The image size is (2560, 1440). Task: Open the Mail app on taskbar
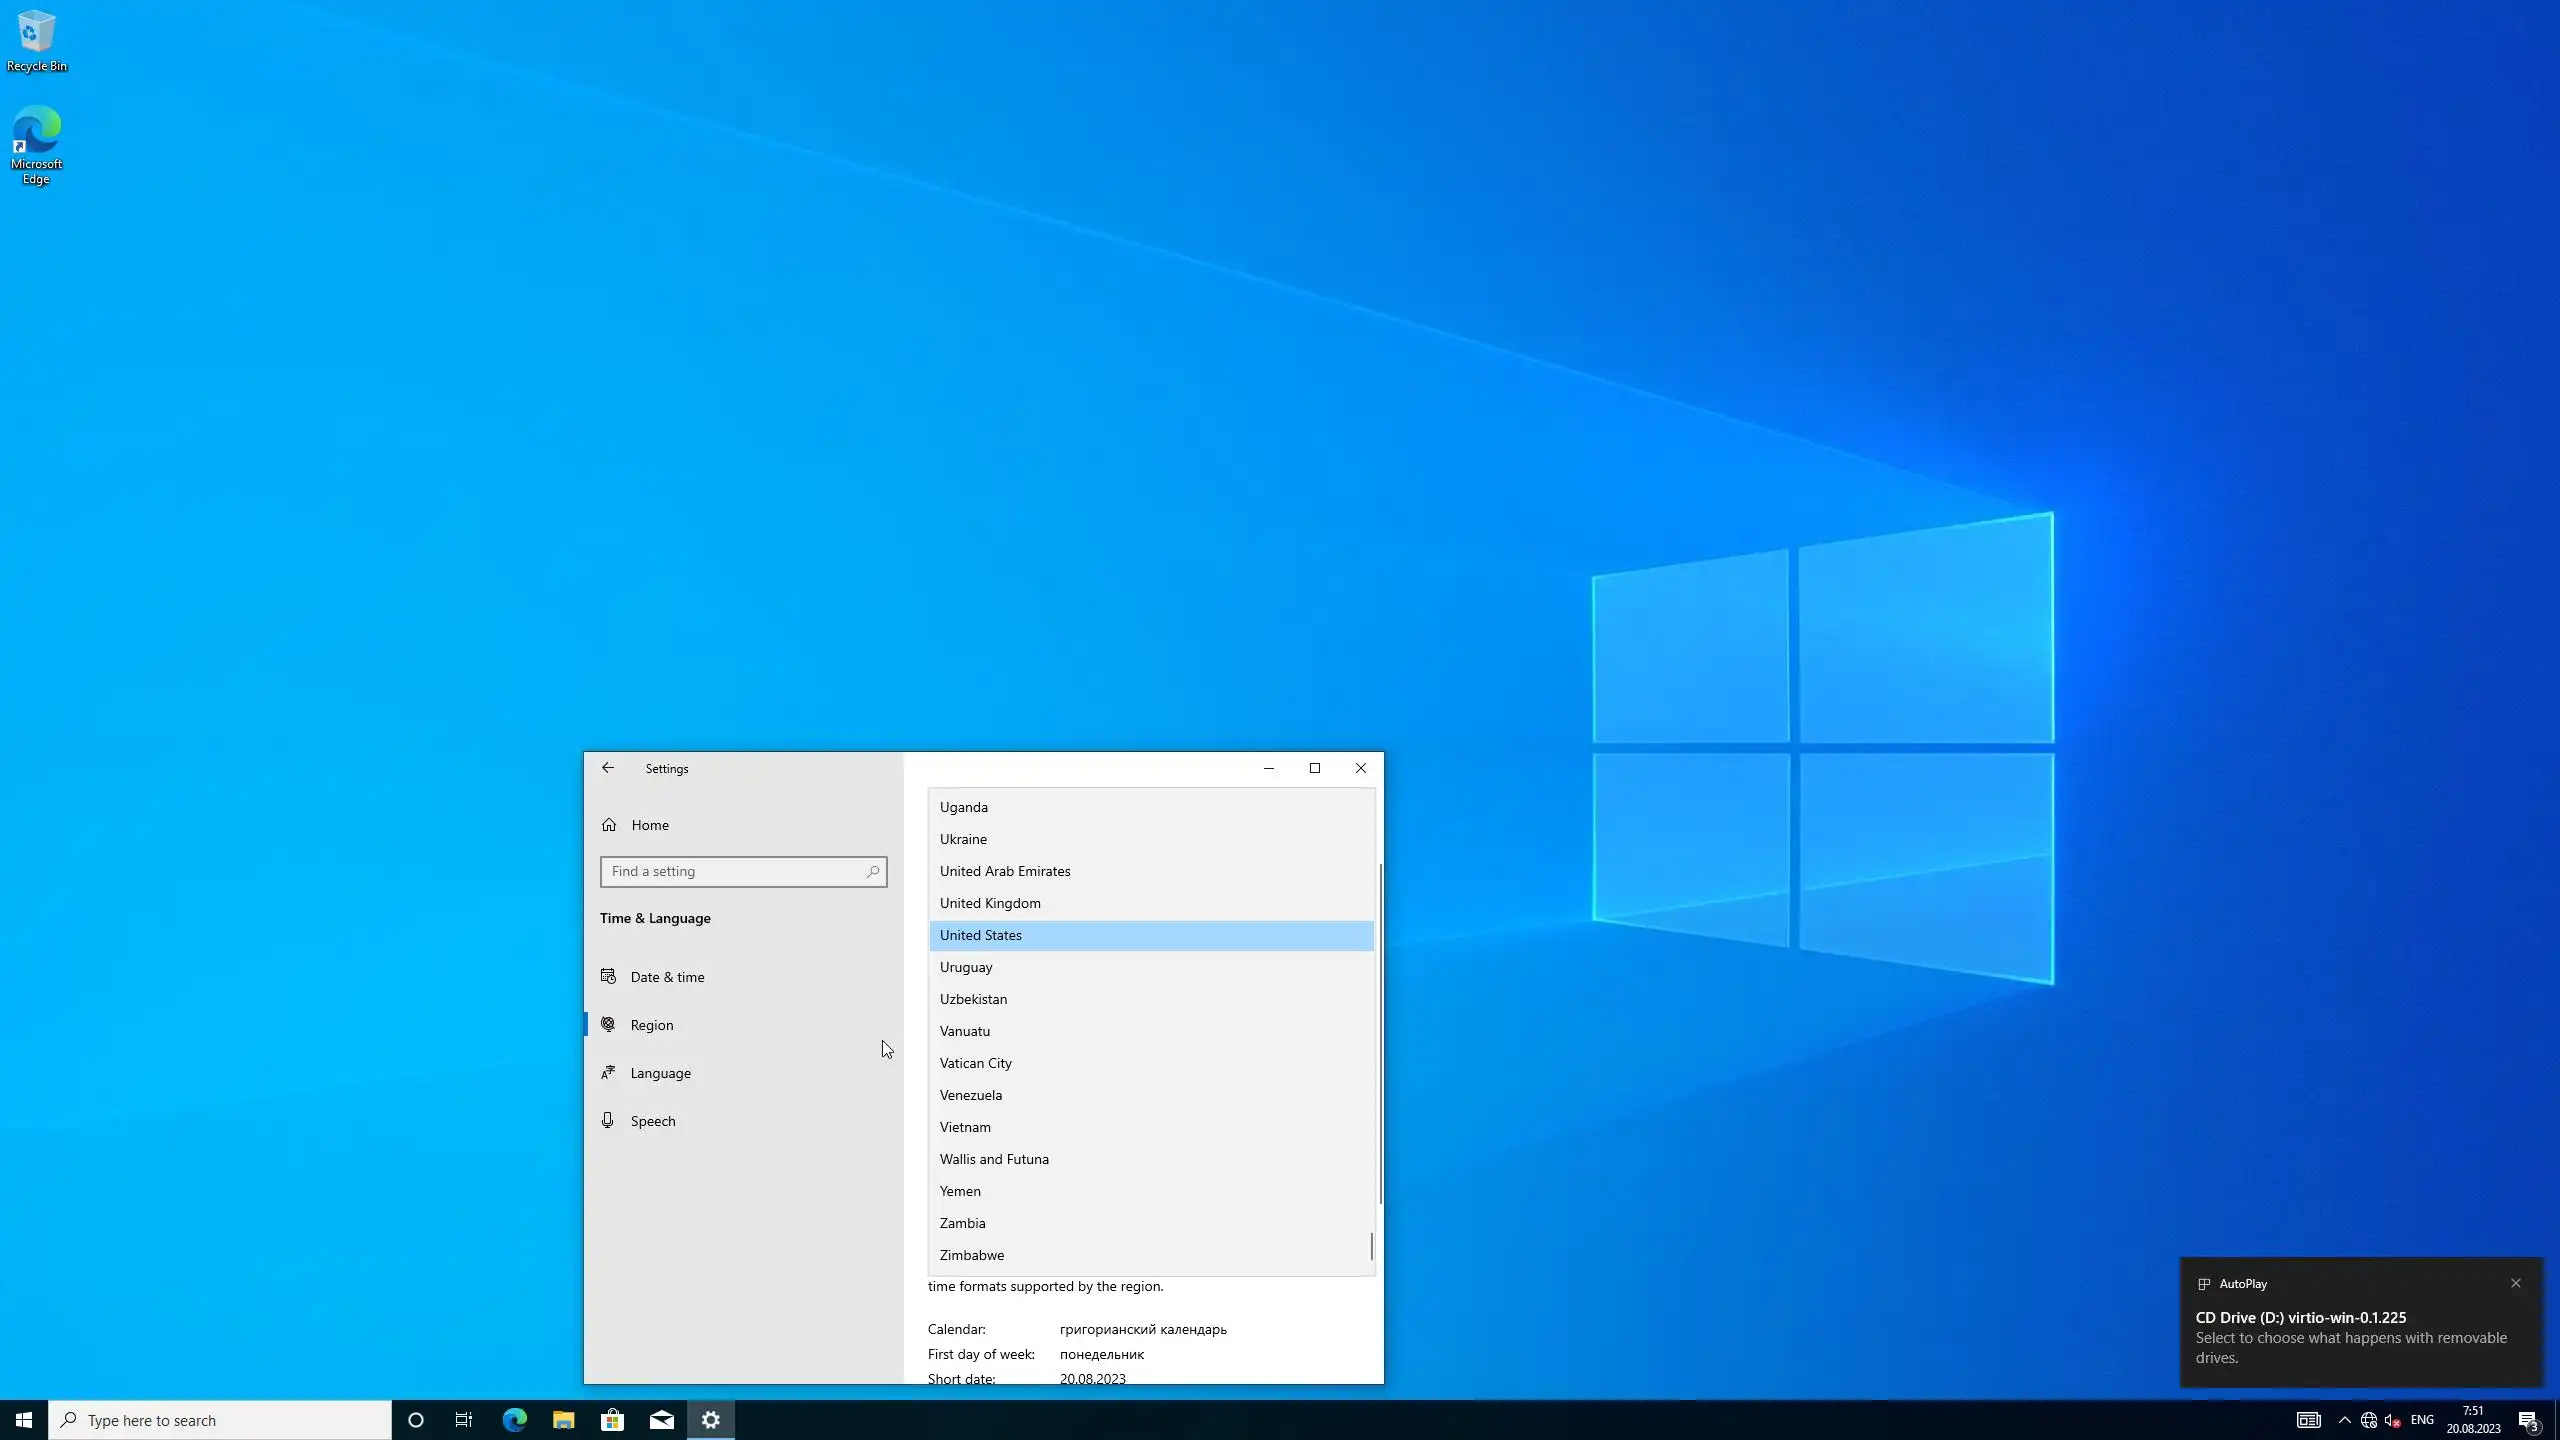661,1420
